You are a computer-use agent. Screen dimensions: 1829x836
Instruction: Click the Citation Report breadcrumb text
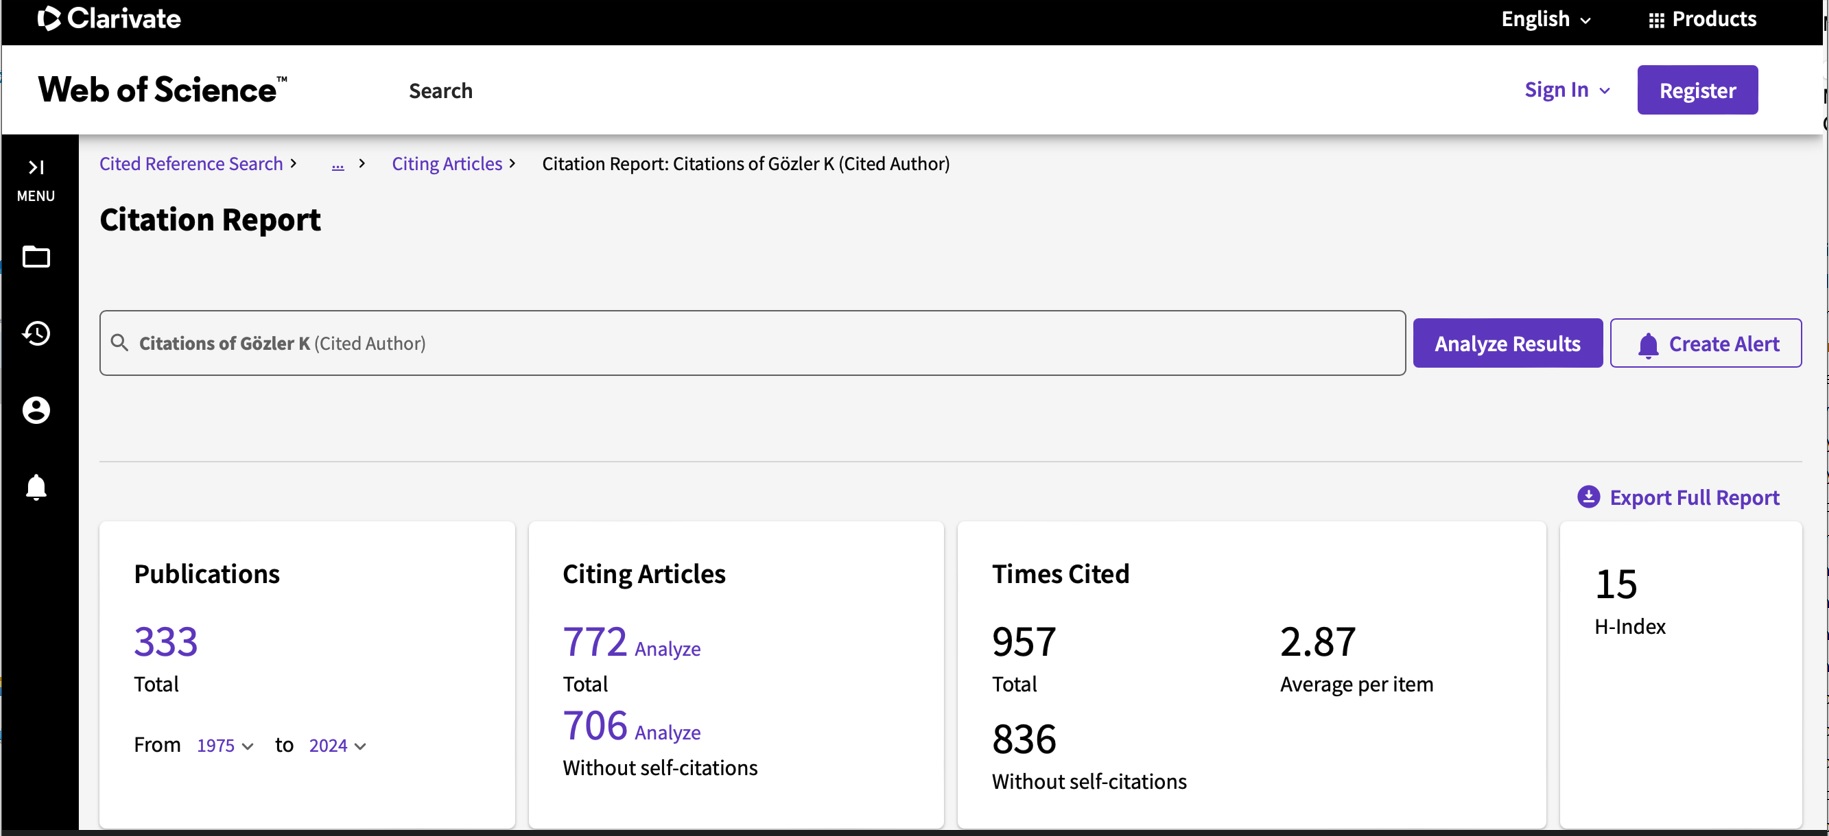pos(746,164)
